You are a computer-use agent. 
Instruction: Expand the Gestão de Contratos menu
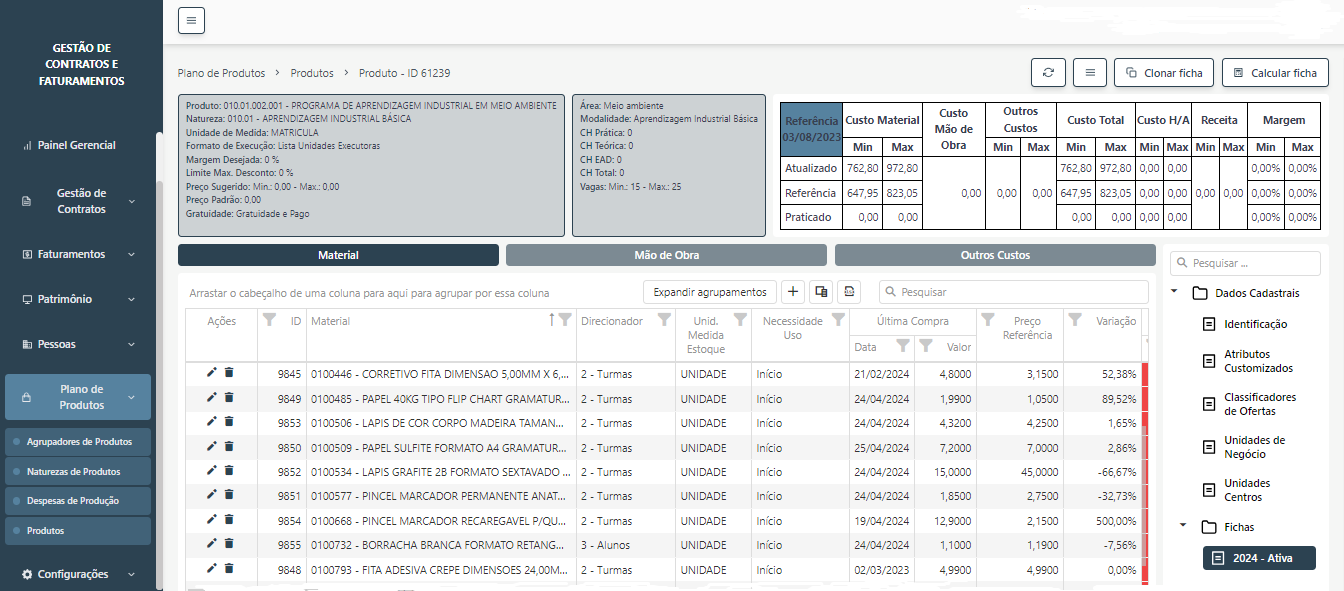coord(80,201)
